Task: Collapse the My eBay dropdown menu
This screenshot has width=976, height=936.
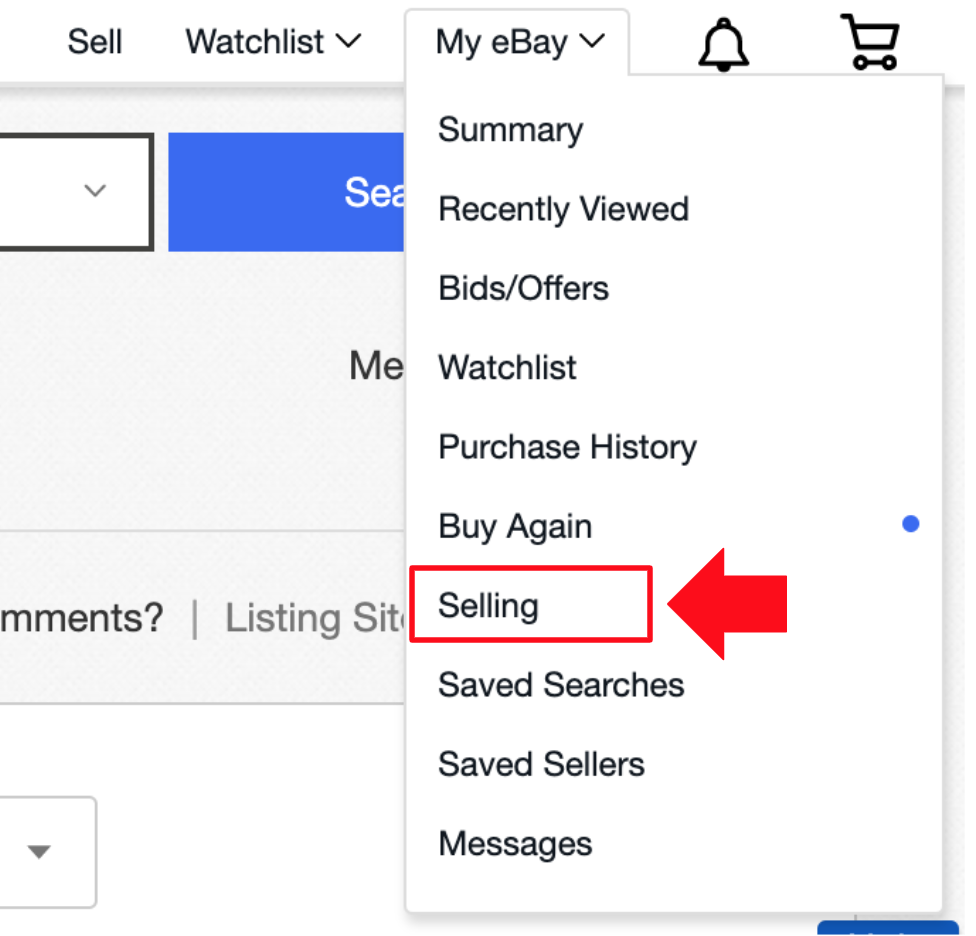Action: [520, 42]
